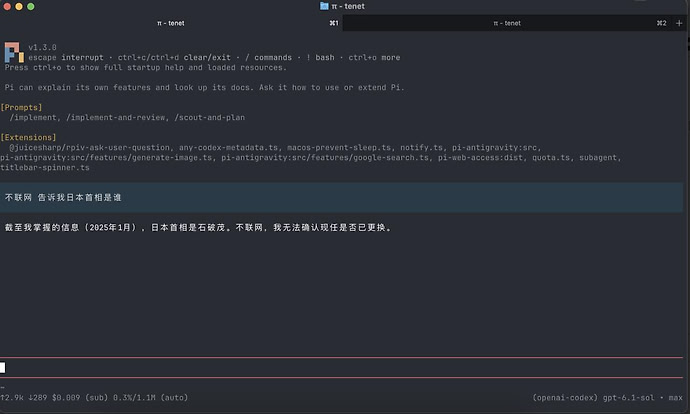Image resolution: width=690 pixels, height=414 pixels.
Task: Click the pi-web-access:dist extension
Action: coord(480,158)
